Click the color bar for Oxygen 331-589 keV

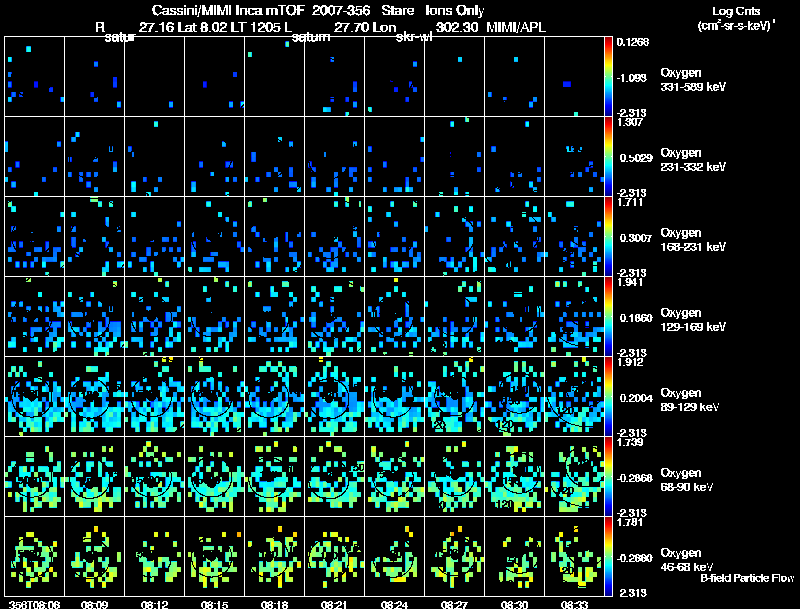[609, 77]
